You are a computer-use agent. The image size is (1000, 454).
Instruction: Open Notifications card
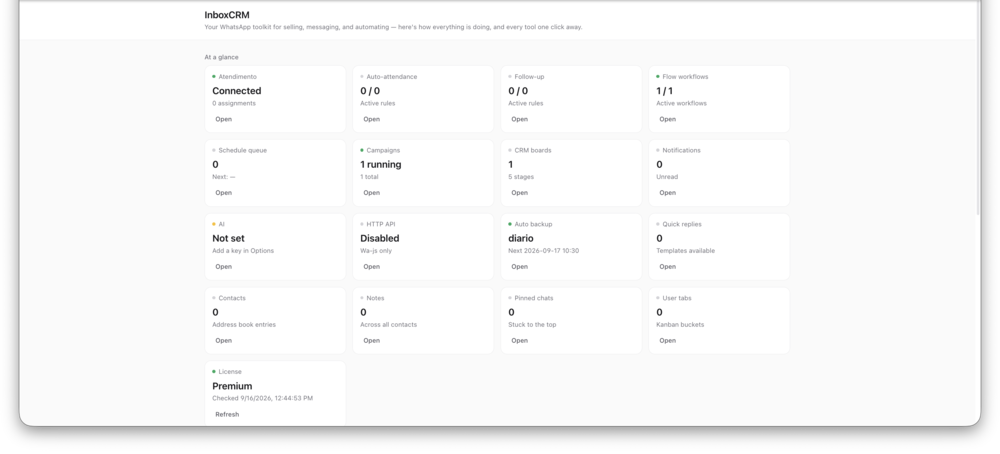coord(667,193)
